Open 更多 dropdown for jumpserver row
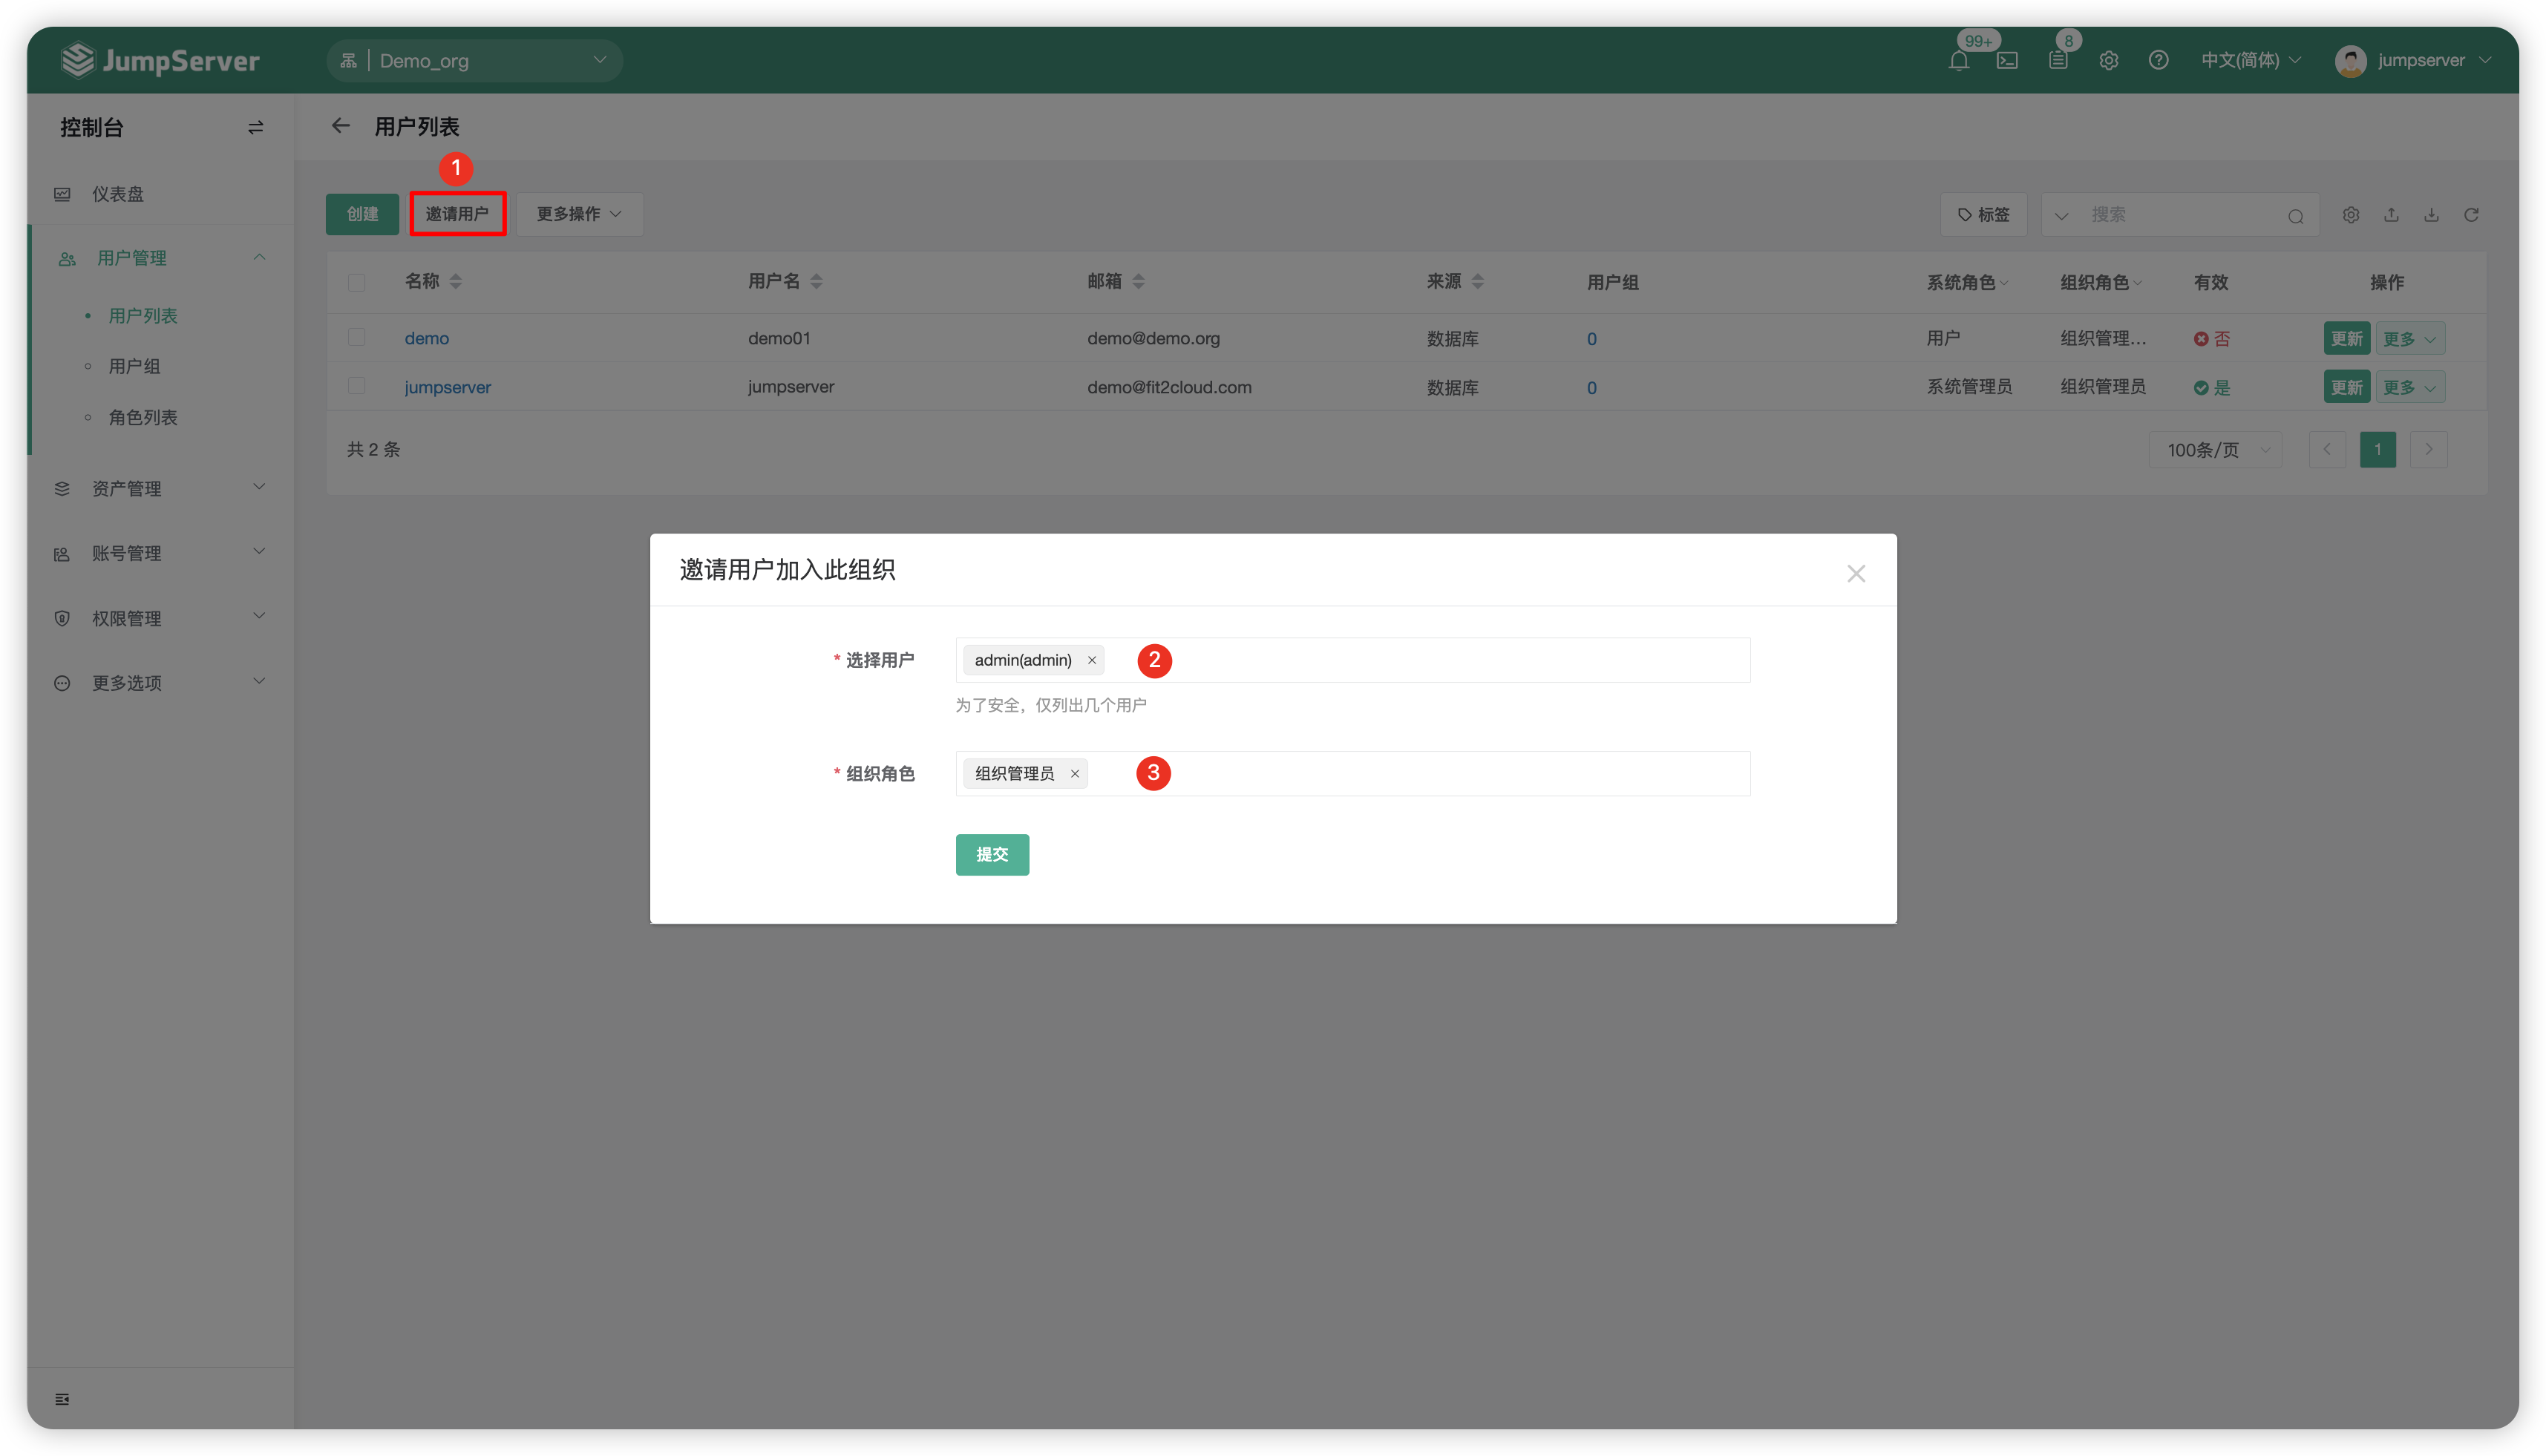The width and height of the screenshot is (2546, 1456). (2410, 388)
